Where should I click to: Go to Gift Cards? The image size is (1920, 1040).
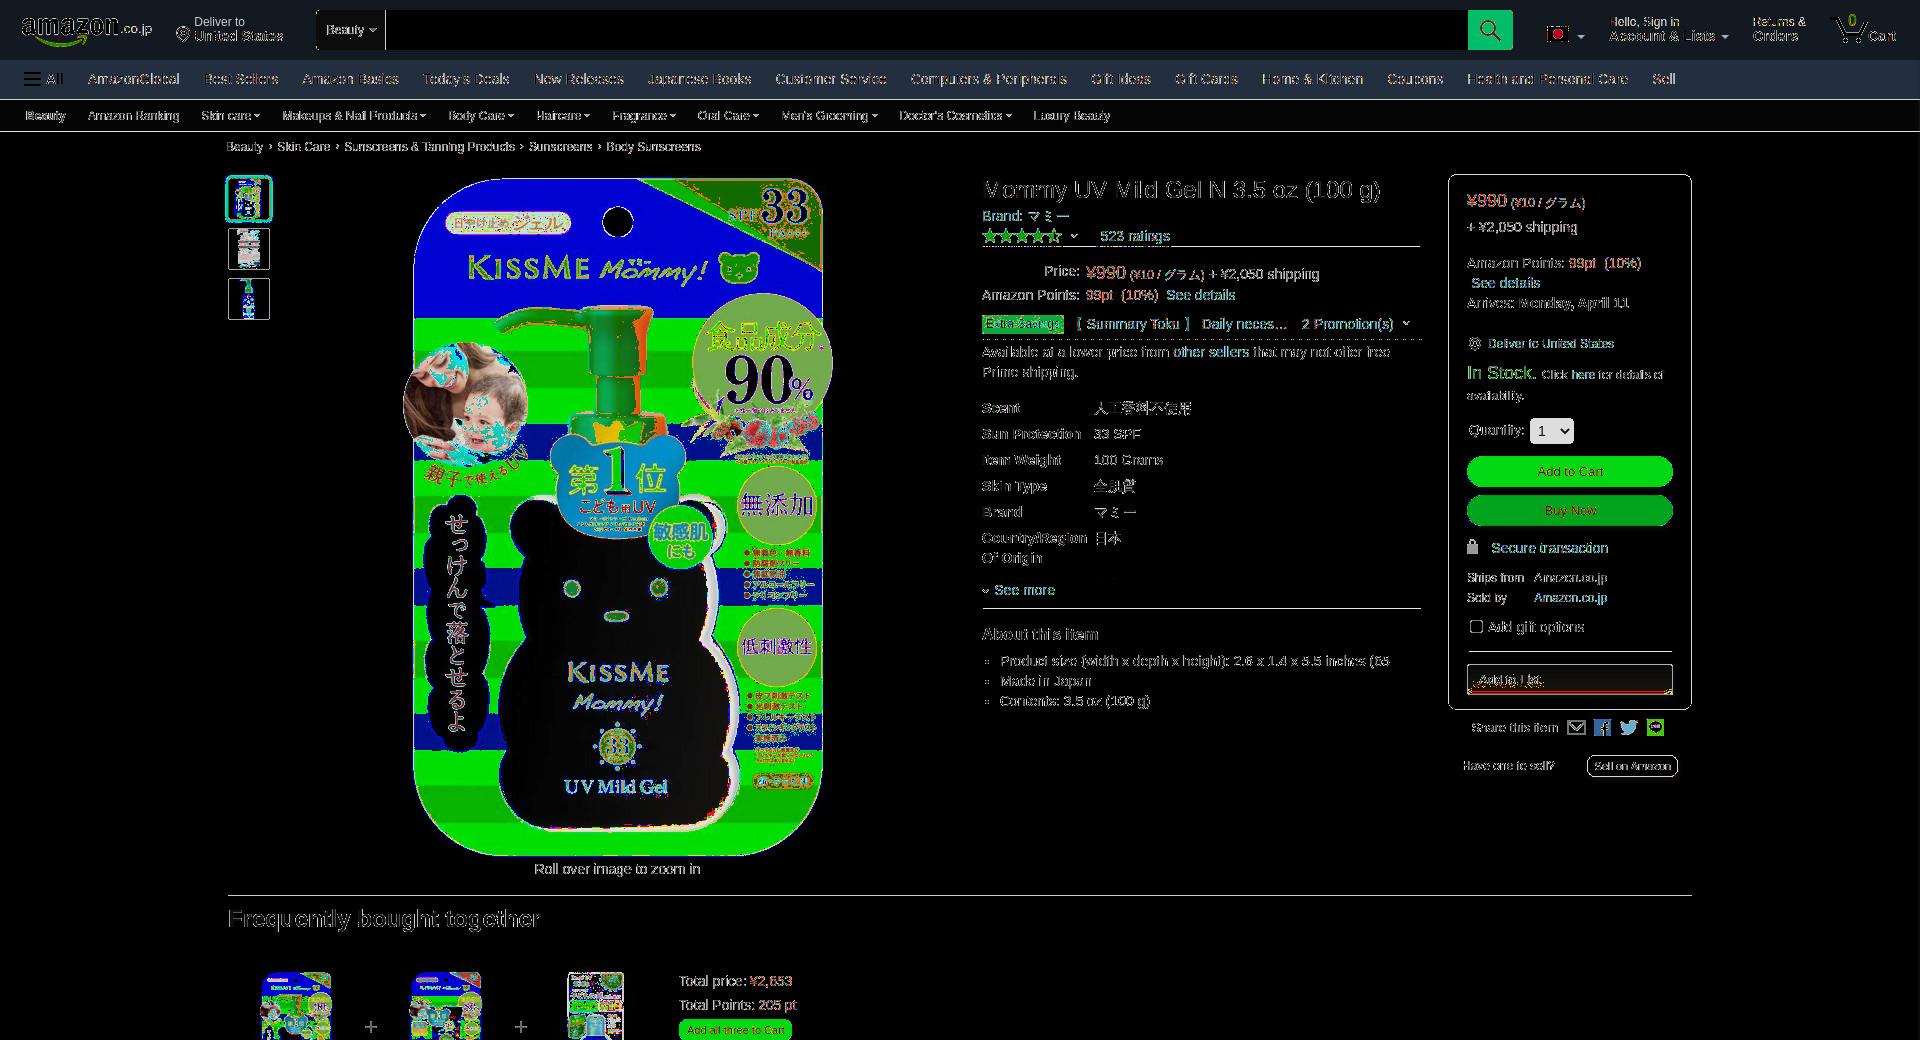[x=1205, y=79]
